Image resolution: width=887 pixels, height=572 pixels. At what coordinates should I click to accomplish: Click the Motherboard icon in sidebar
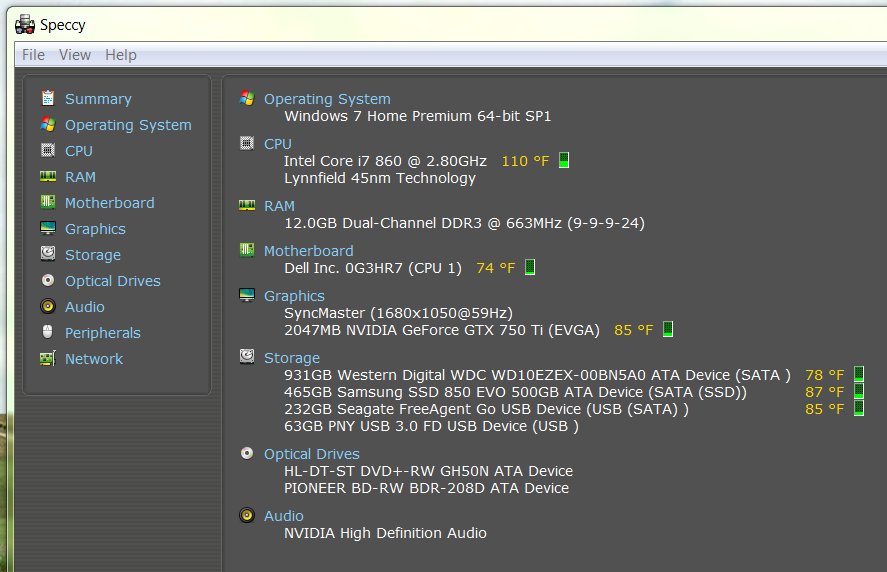point(47,202)
